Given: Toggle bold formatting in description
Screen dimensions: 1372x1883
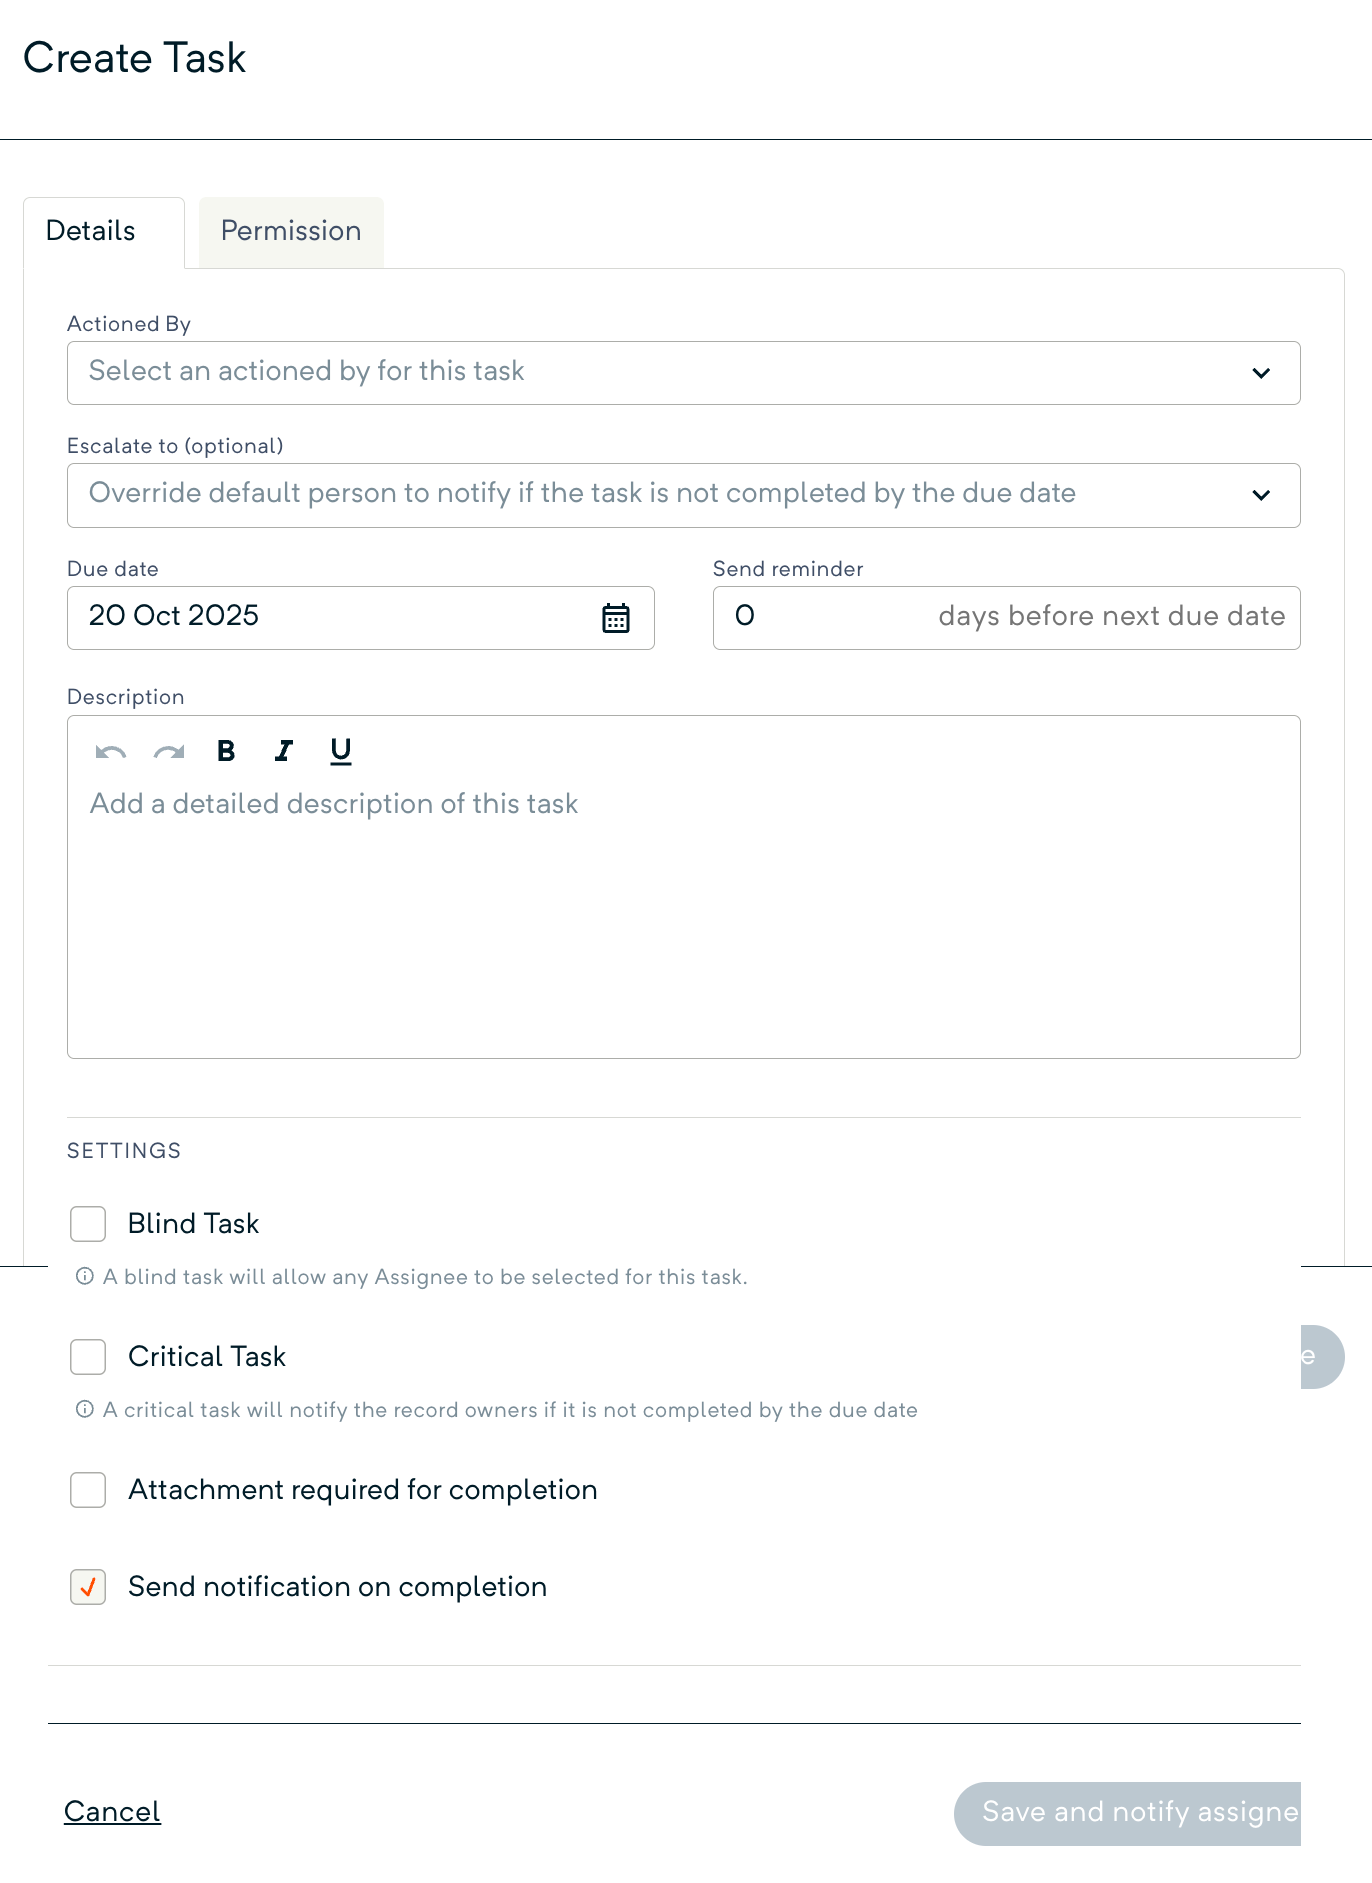Looking at the screenshot, I should (226, 751).
